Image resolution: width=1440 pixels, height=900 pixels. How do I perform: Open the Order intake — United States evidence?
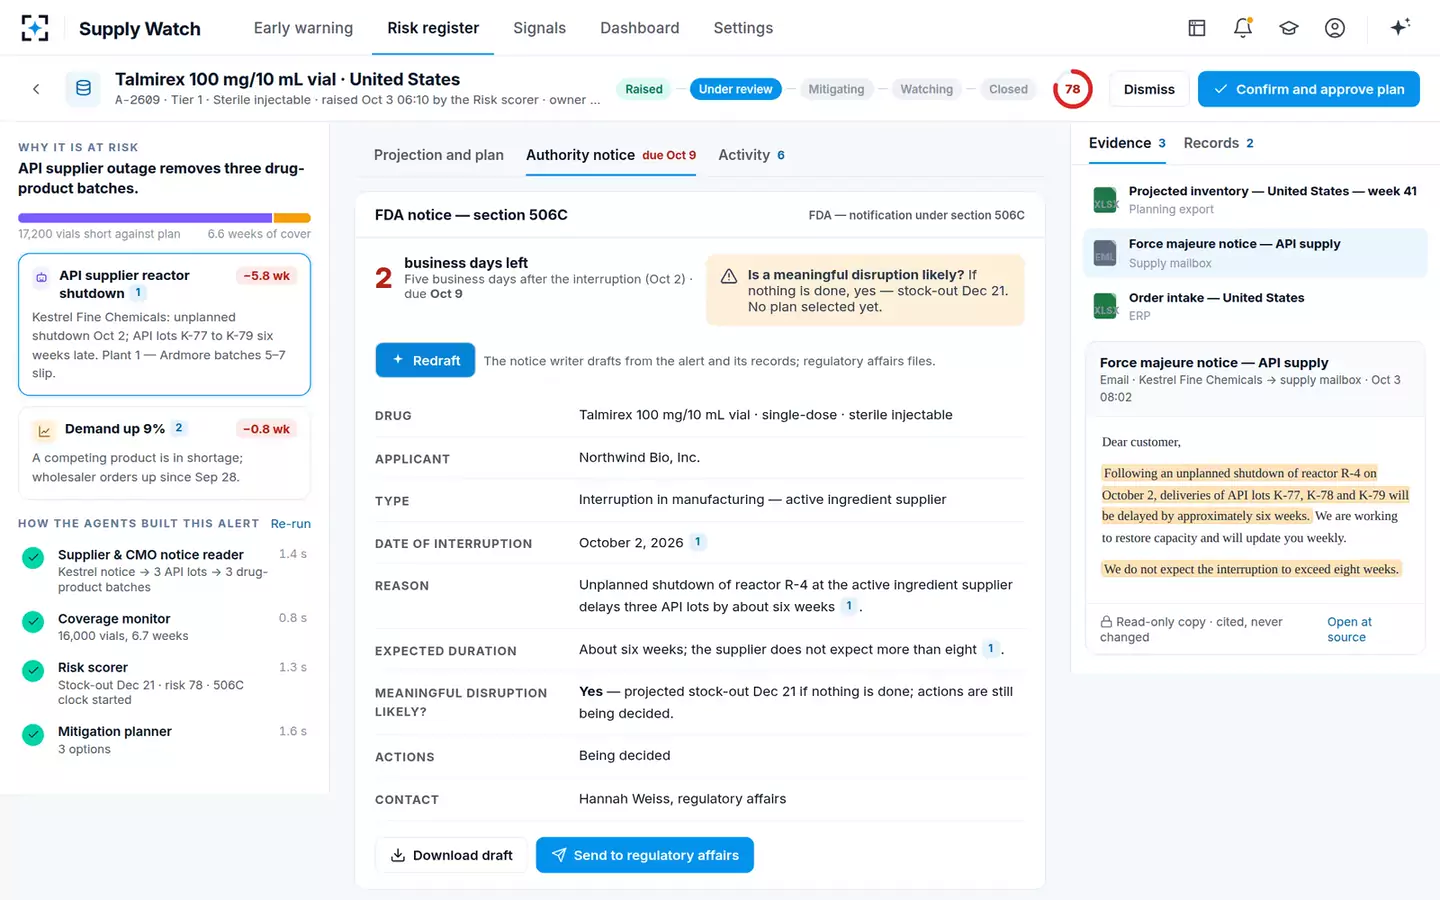pos(1255,306)
